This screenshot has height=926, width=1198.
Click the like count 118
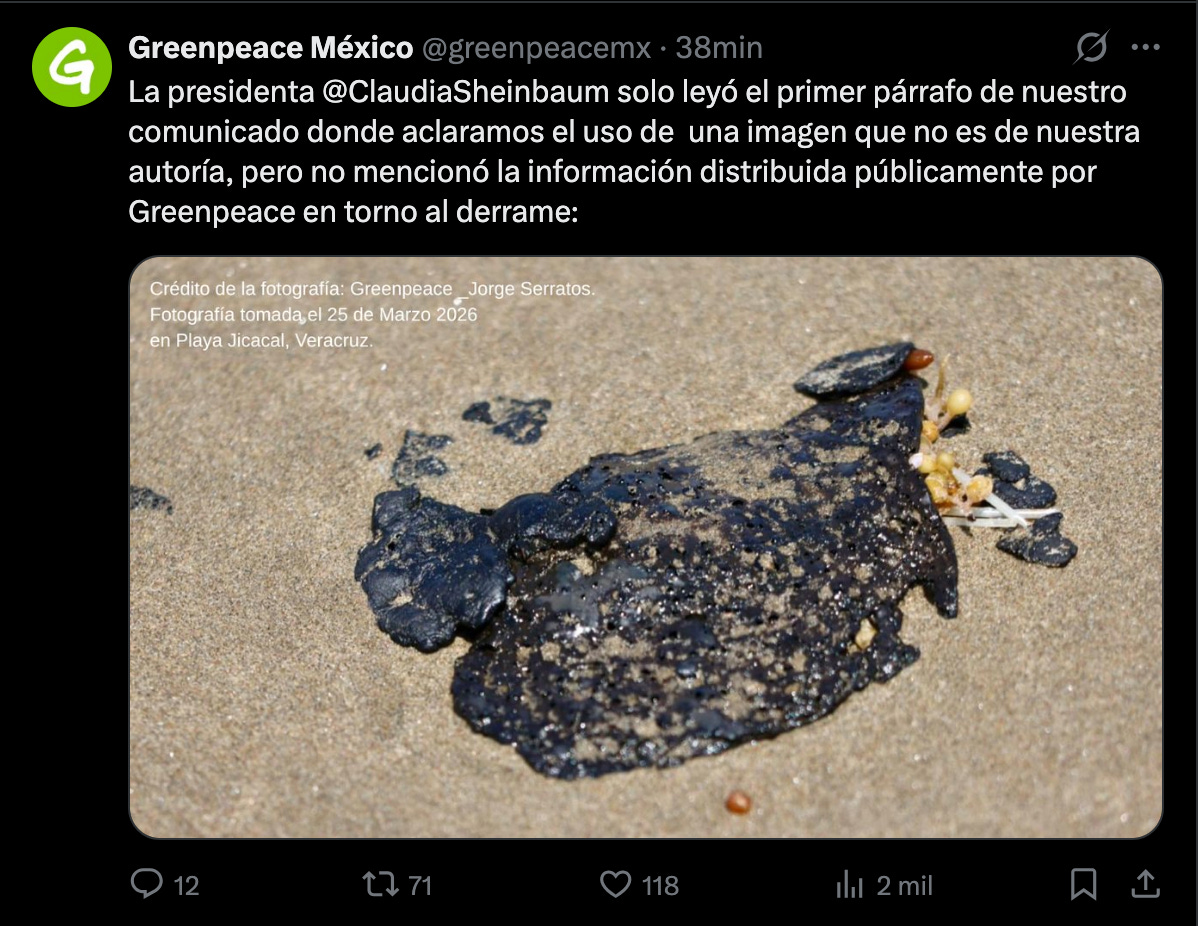(660, 886)
